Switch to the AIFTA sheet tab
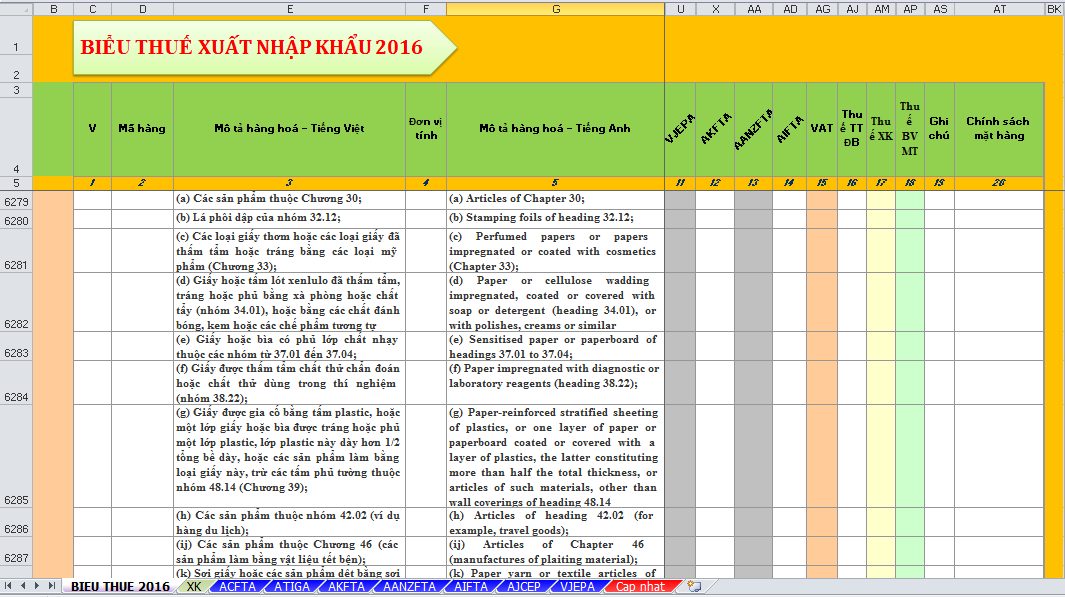Screen dimensions: 1065x597 click(471, 586)
